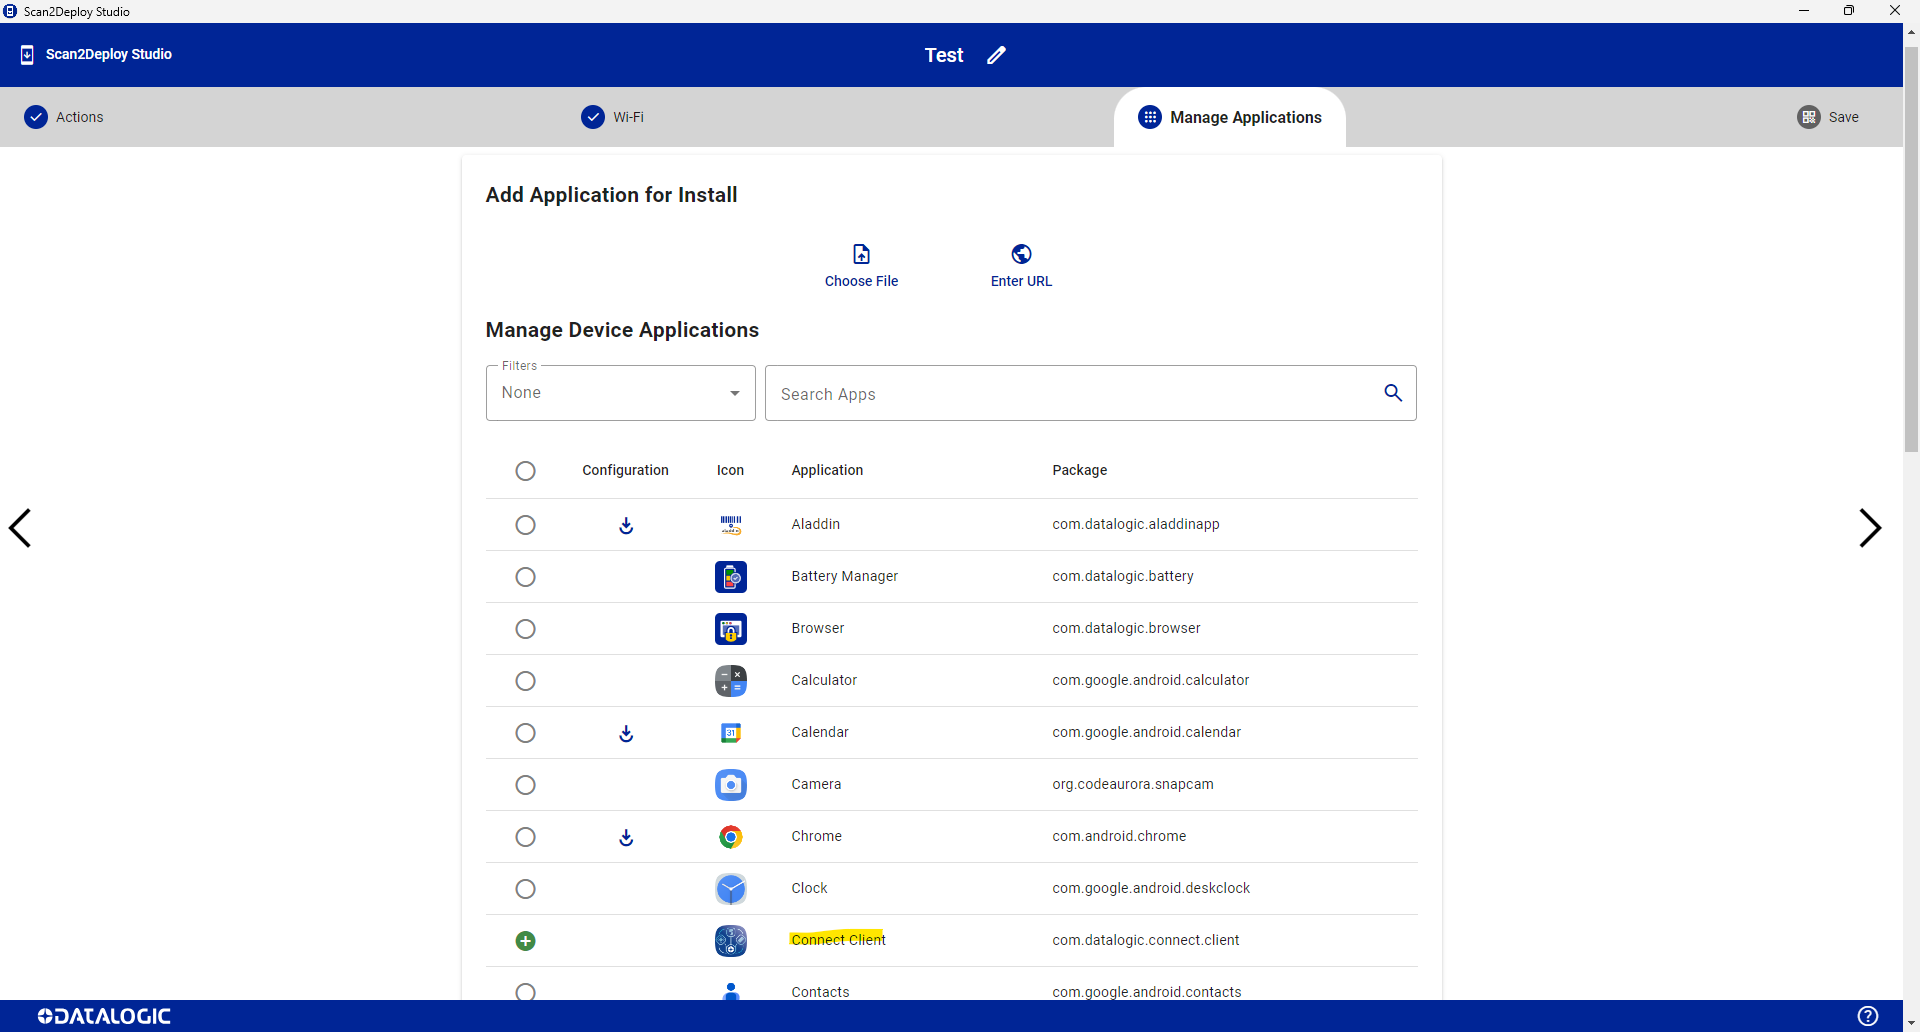Select the Camera row circle
The image size is (1920, 1032).
[525, 785]
